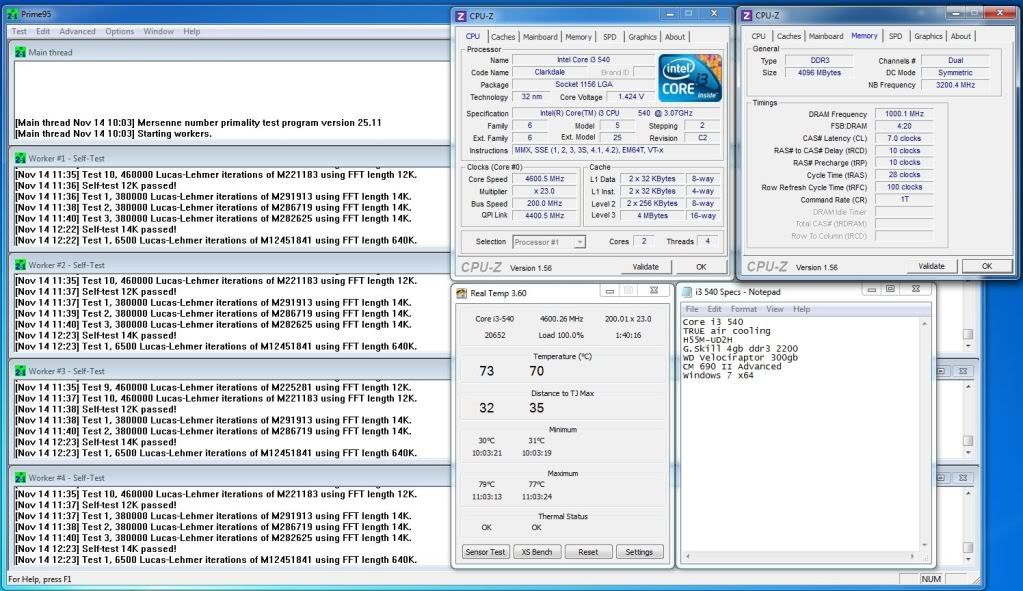The image size is (1023, 591).
Task: Click the Z icon of the Memory CPU-Z window
Action: 745,15
